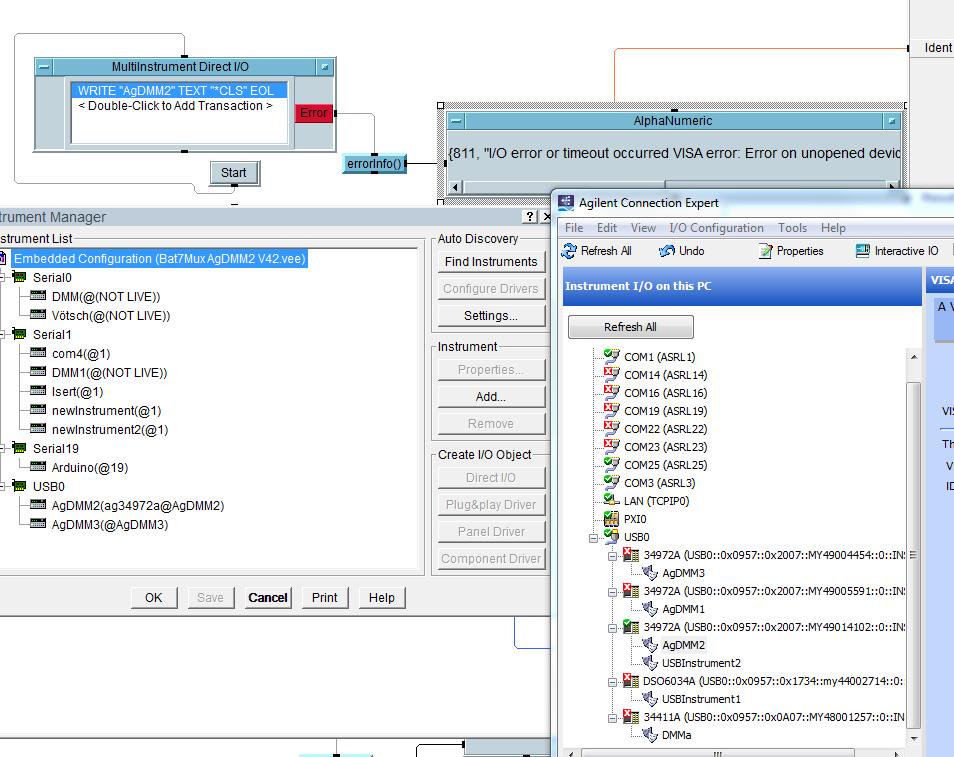Select the Arduino(@19) instrument icon
Image resolution: width=954 pixels, height=757 pixels.
(x=39, y=467)
